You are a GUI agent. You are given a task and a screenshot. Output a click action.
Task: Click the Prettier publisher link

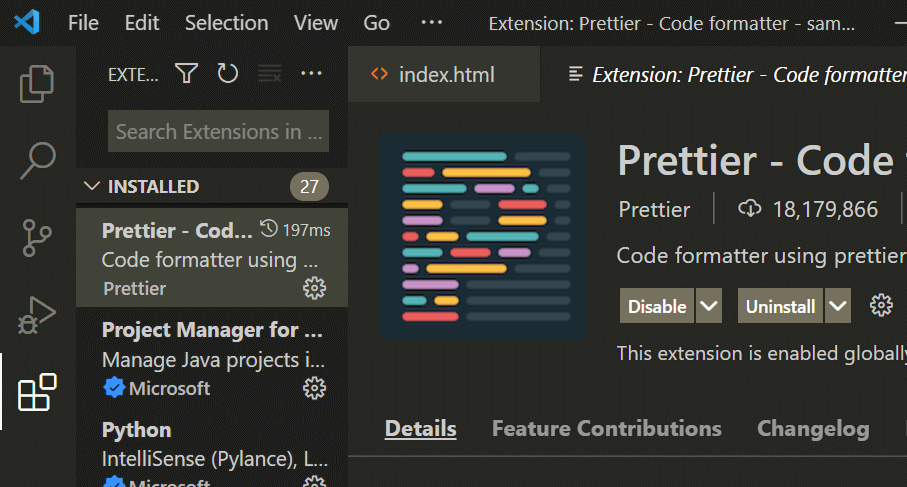(x=654, y=209)
